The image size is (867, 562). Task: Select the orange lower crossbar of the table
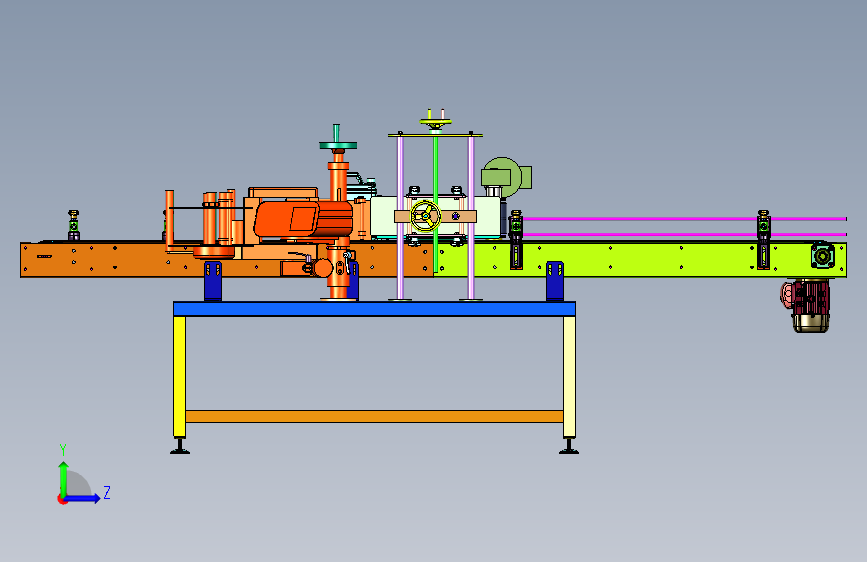click(374, 417)
